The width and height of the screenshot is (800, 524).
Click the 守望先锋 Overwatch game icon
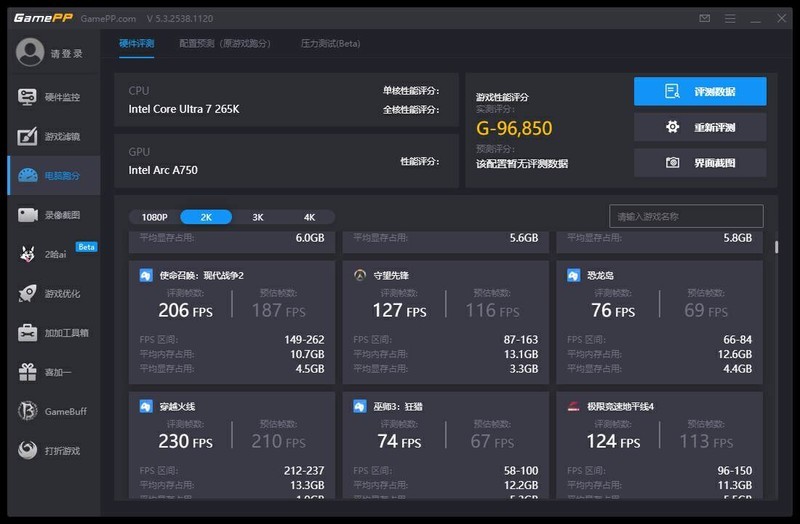click(x=360, y=276)
